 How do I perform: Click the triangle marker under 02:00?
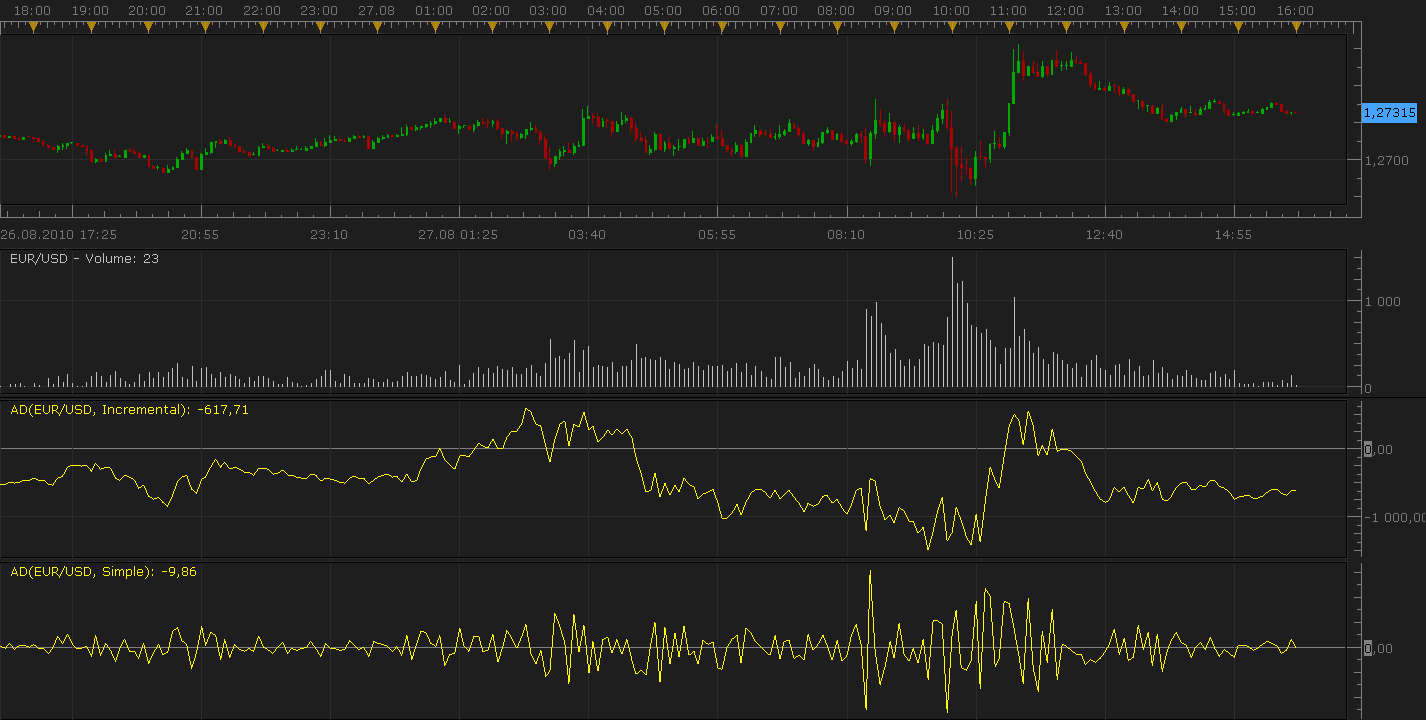tap(492, 28)
